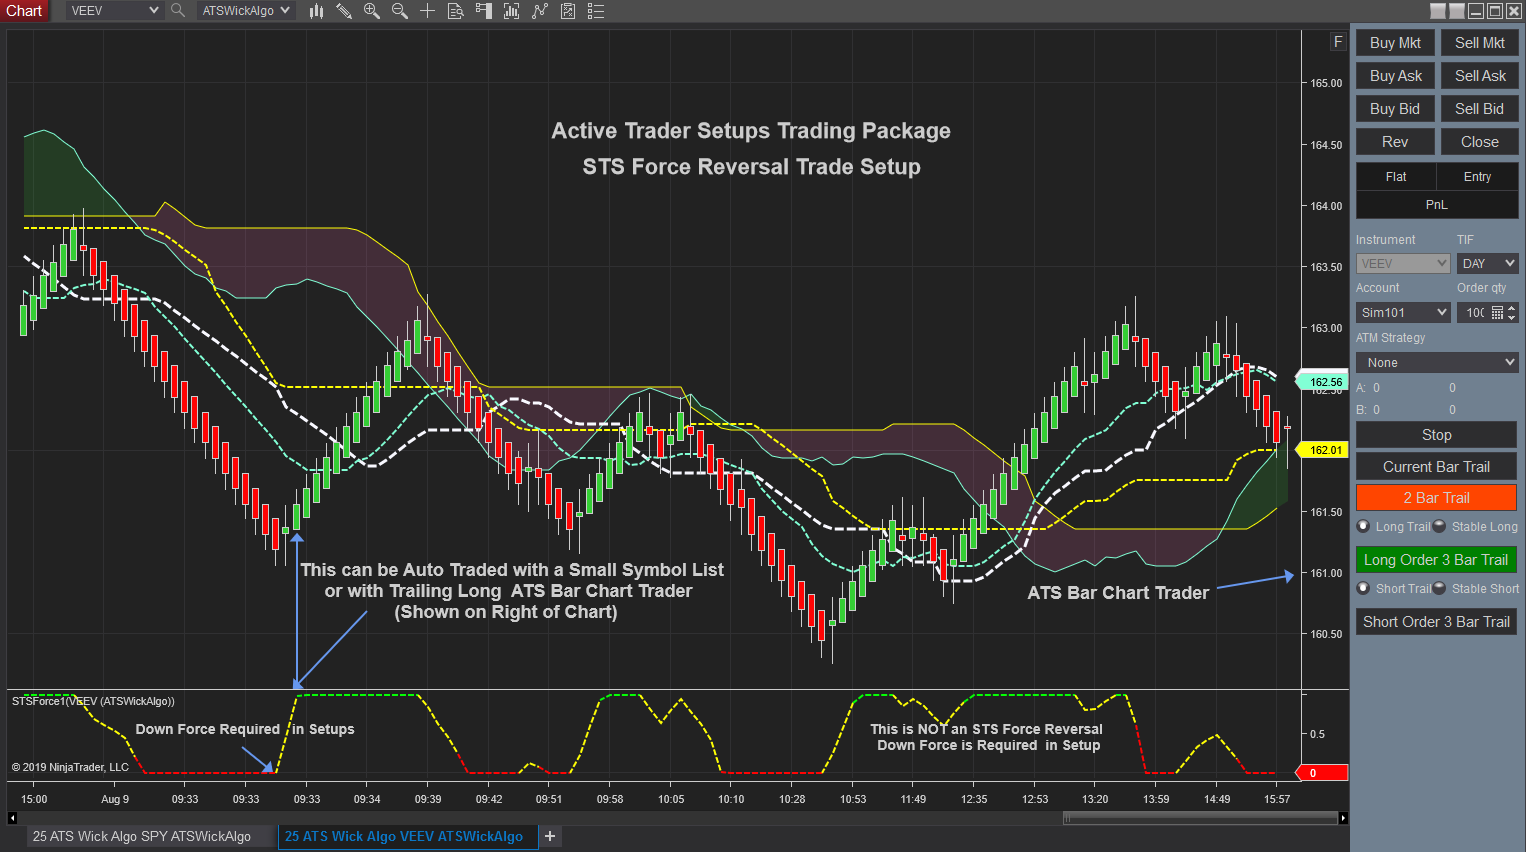Click the red 0 STSForce value marker
The image size is (1526, 852).
(1322, 773)
